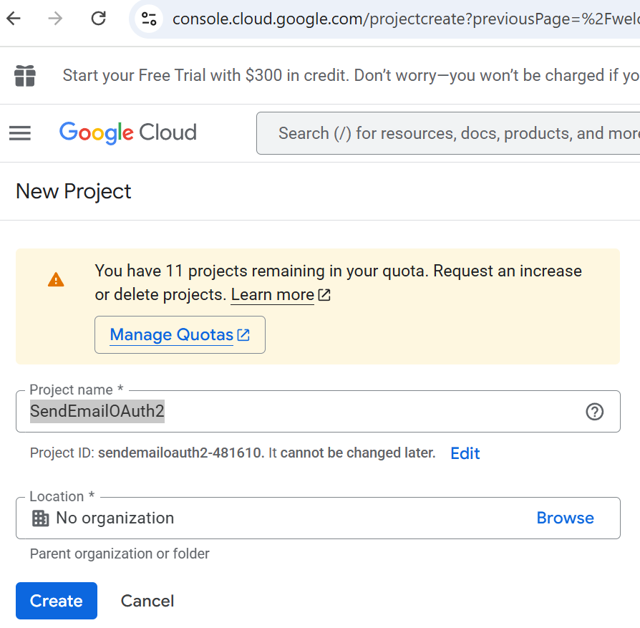This screenshot has height=628, width=640.
Task: Edit the project ID
Action: pos(465,453)
